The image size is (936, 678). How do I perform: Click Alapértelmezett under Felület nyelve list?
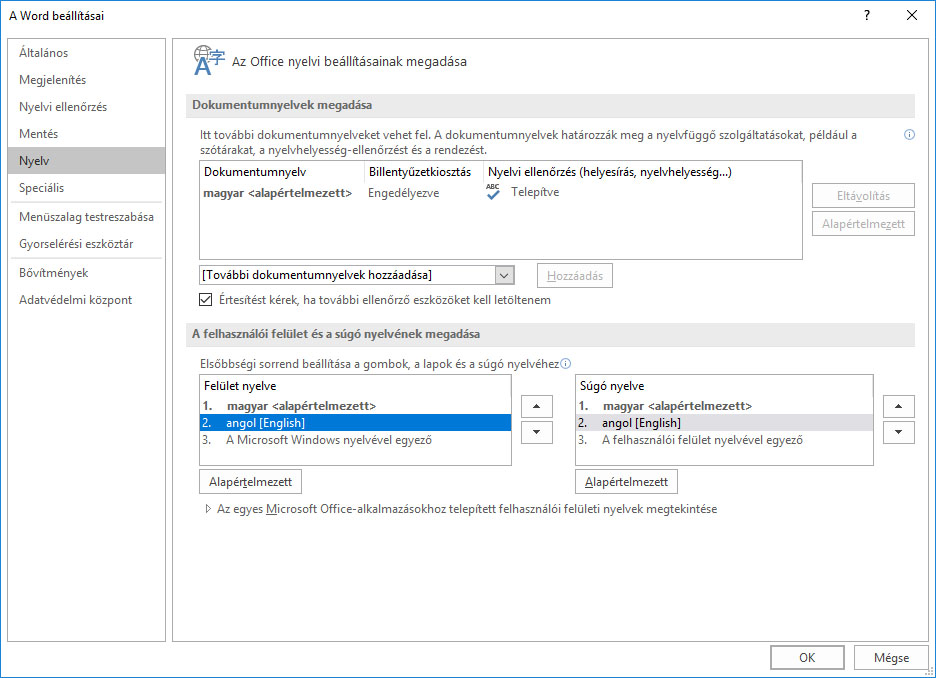(x=250, y=482)
